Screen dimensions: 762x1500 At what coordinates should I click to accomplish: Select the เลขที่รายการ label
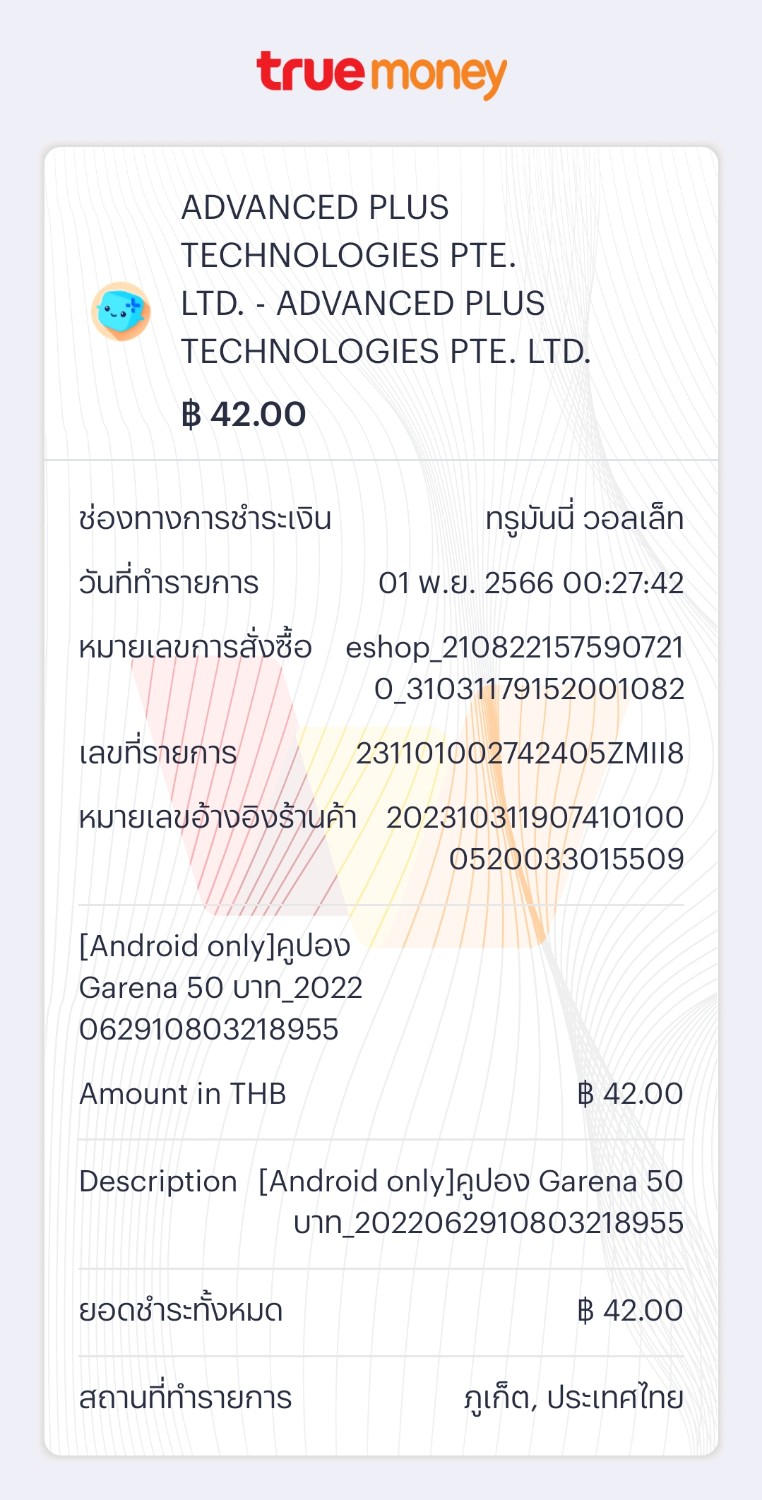tap(158, 753)
